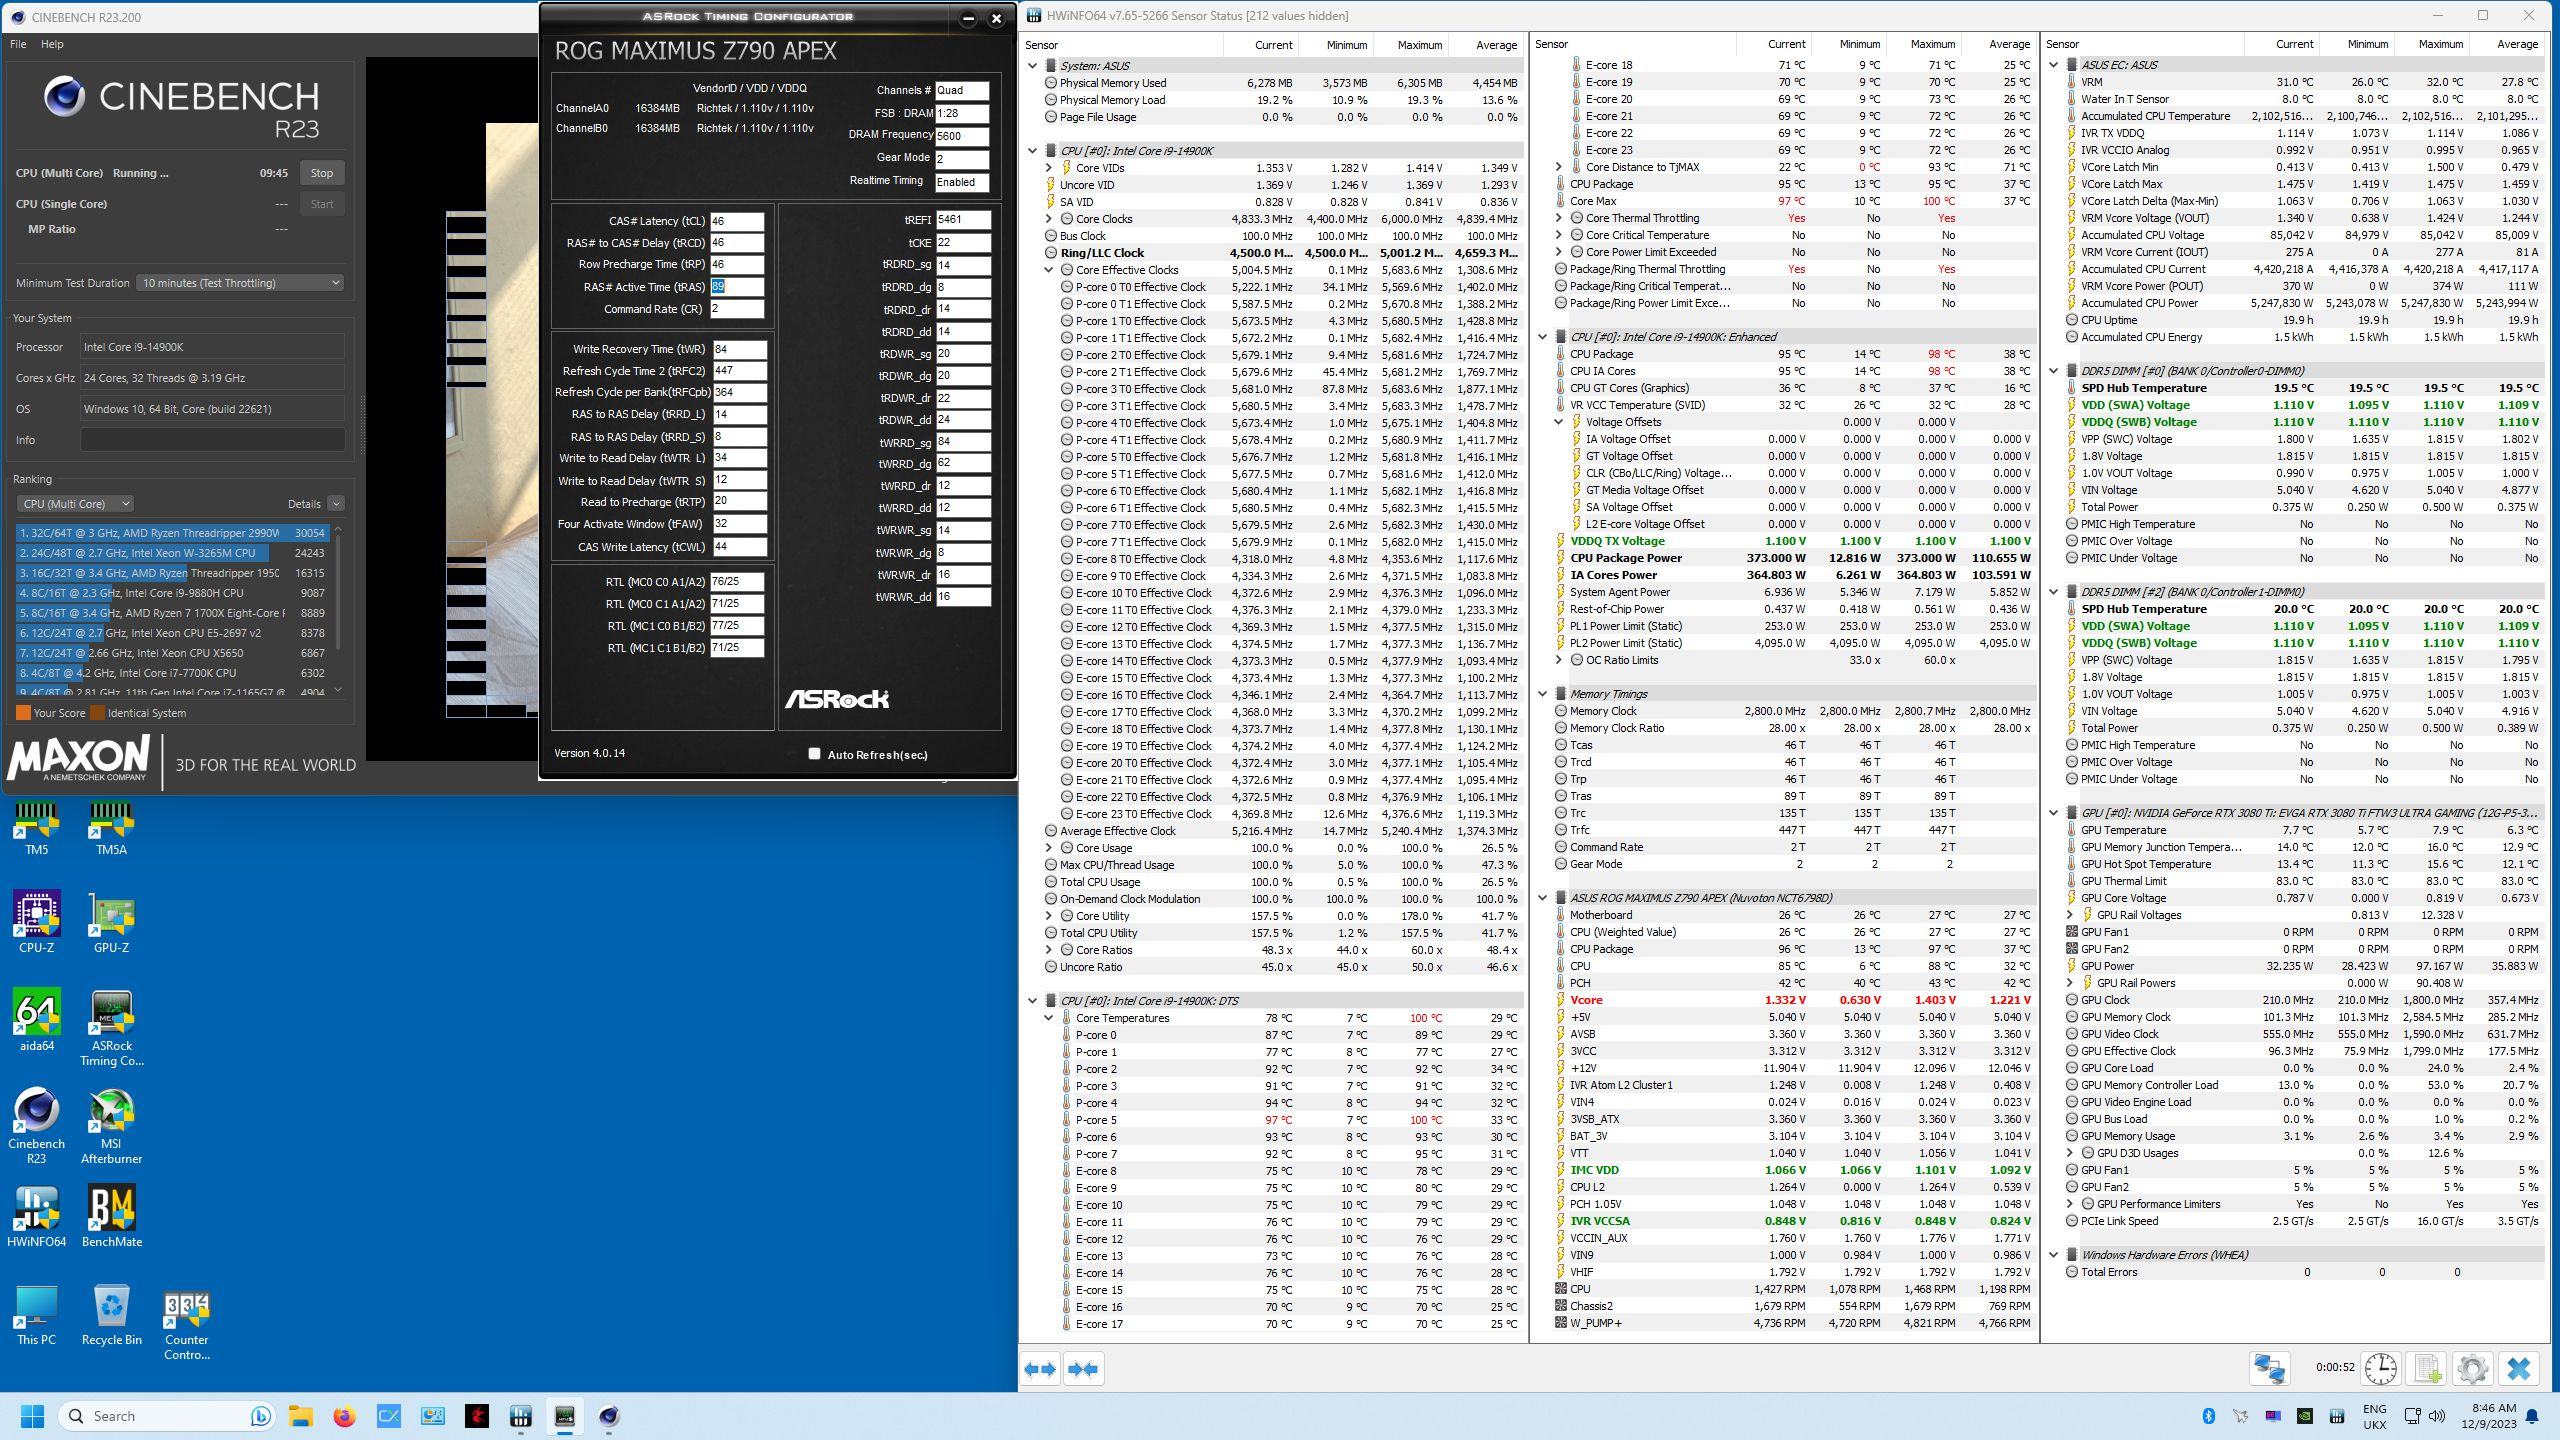The image size is (2560, 1440).
Task: Stop the running Multi Core test
Action: tap(321, 173)
